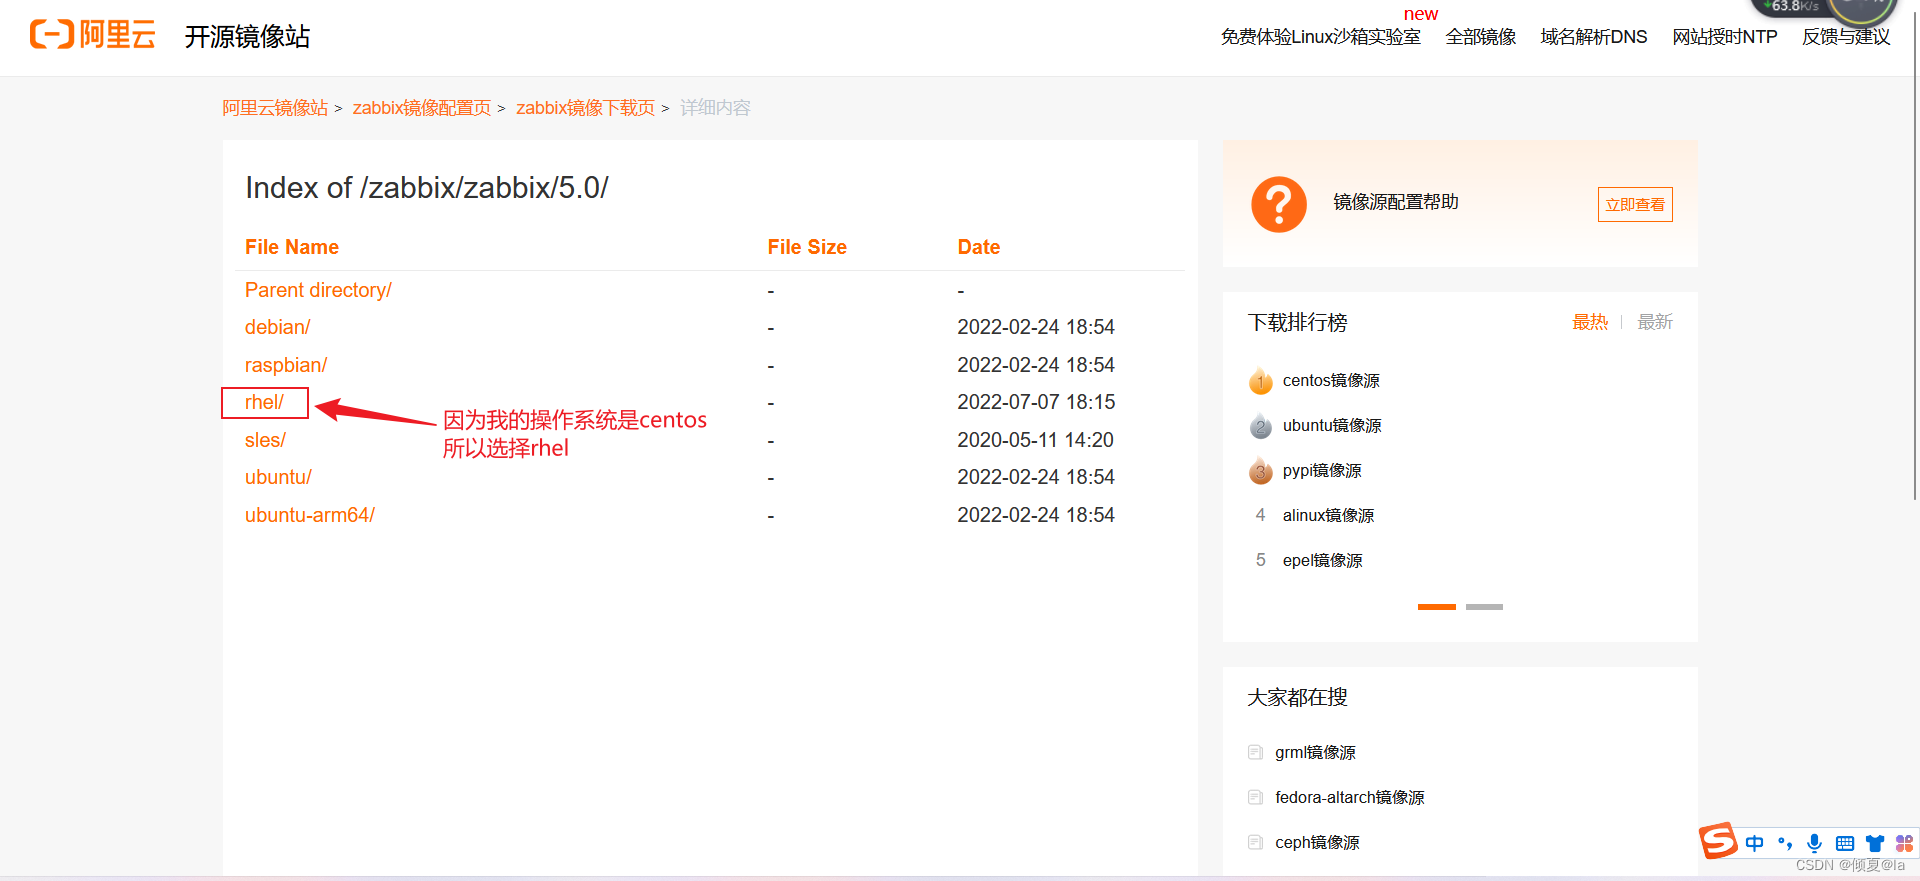
Task: Click the 镜像源配置帮助 text
Action: tap(1396, 202)
